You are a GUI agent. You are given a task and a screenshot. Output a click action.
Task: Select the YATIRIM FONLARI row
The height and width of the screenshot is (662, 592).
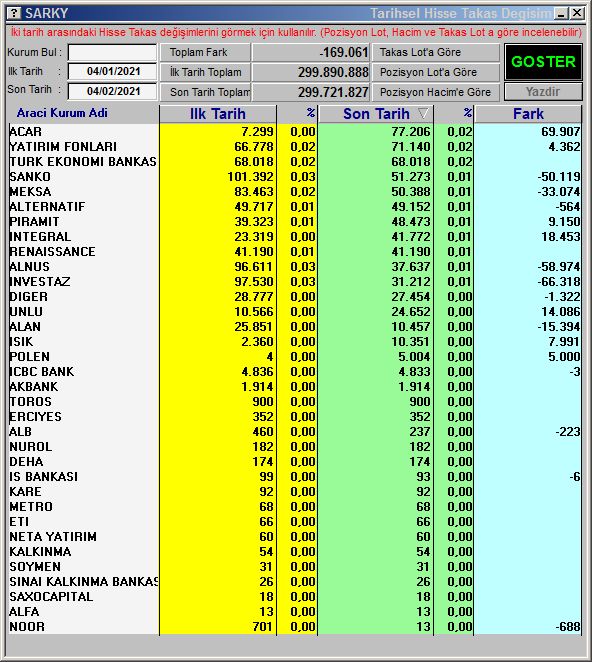pyautogui.click(x=295, y=147)
